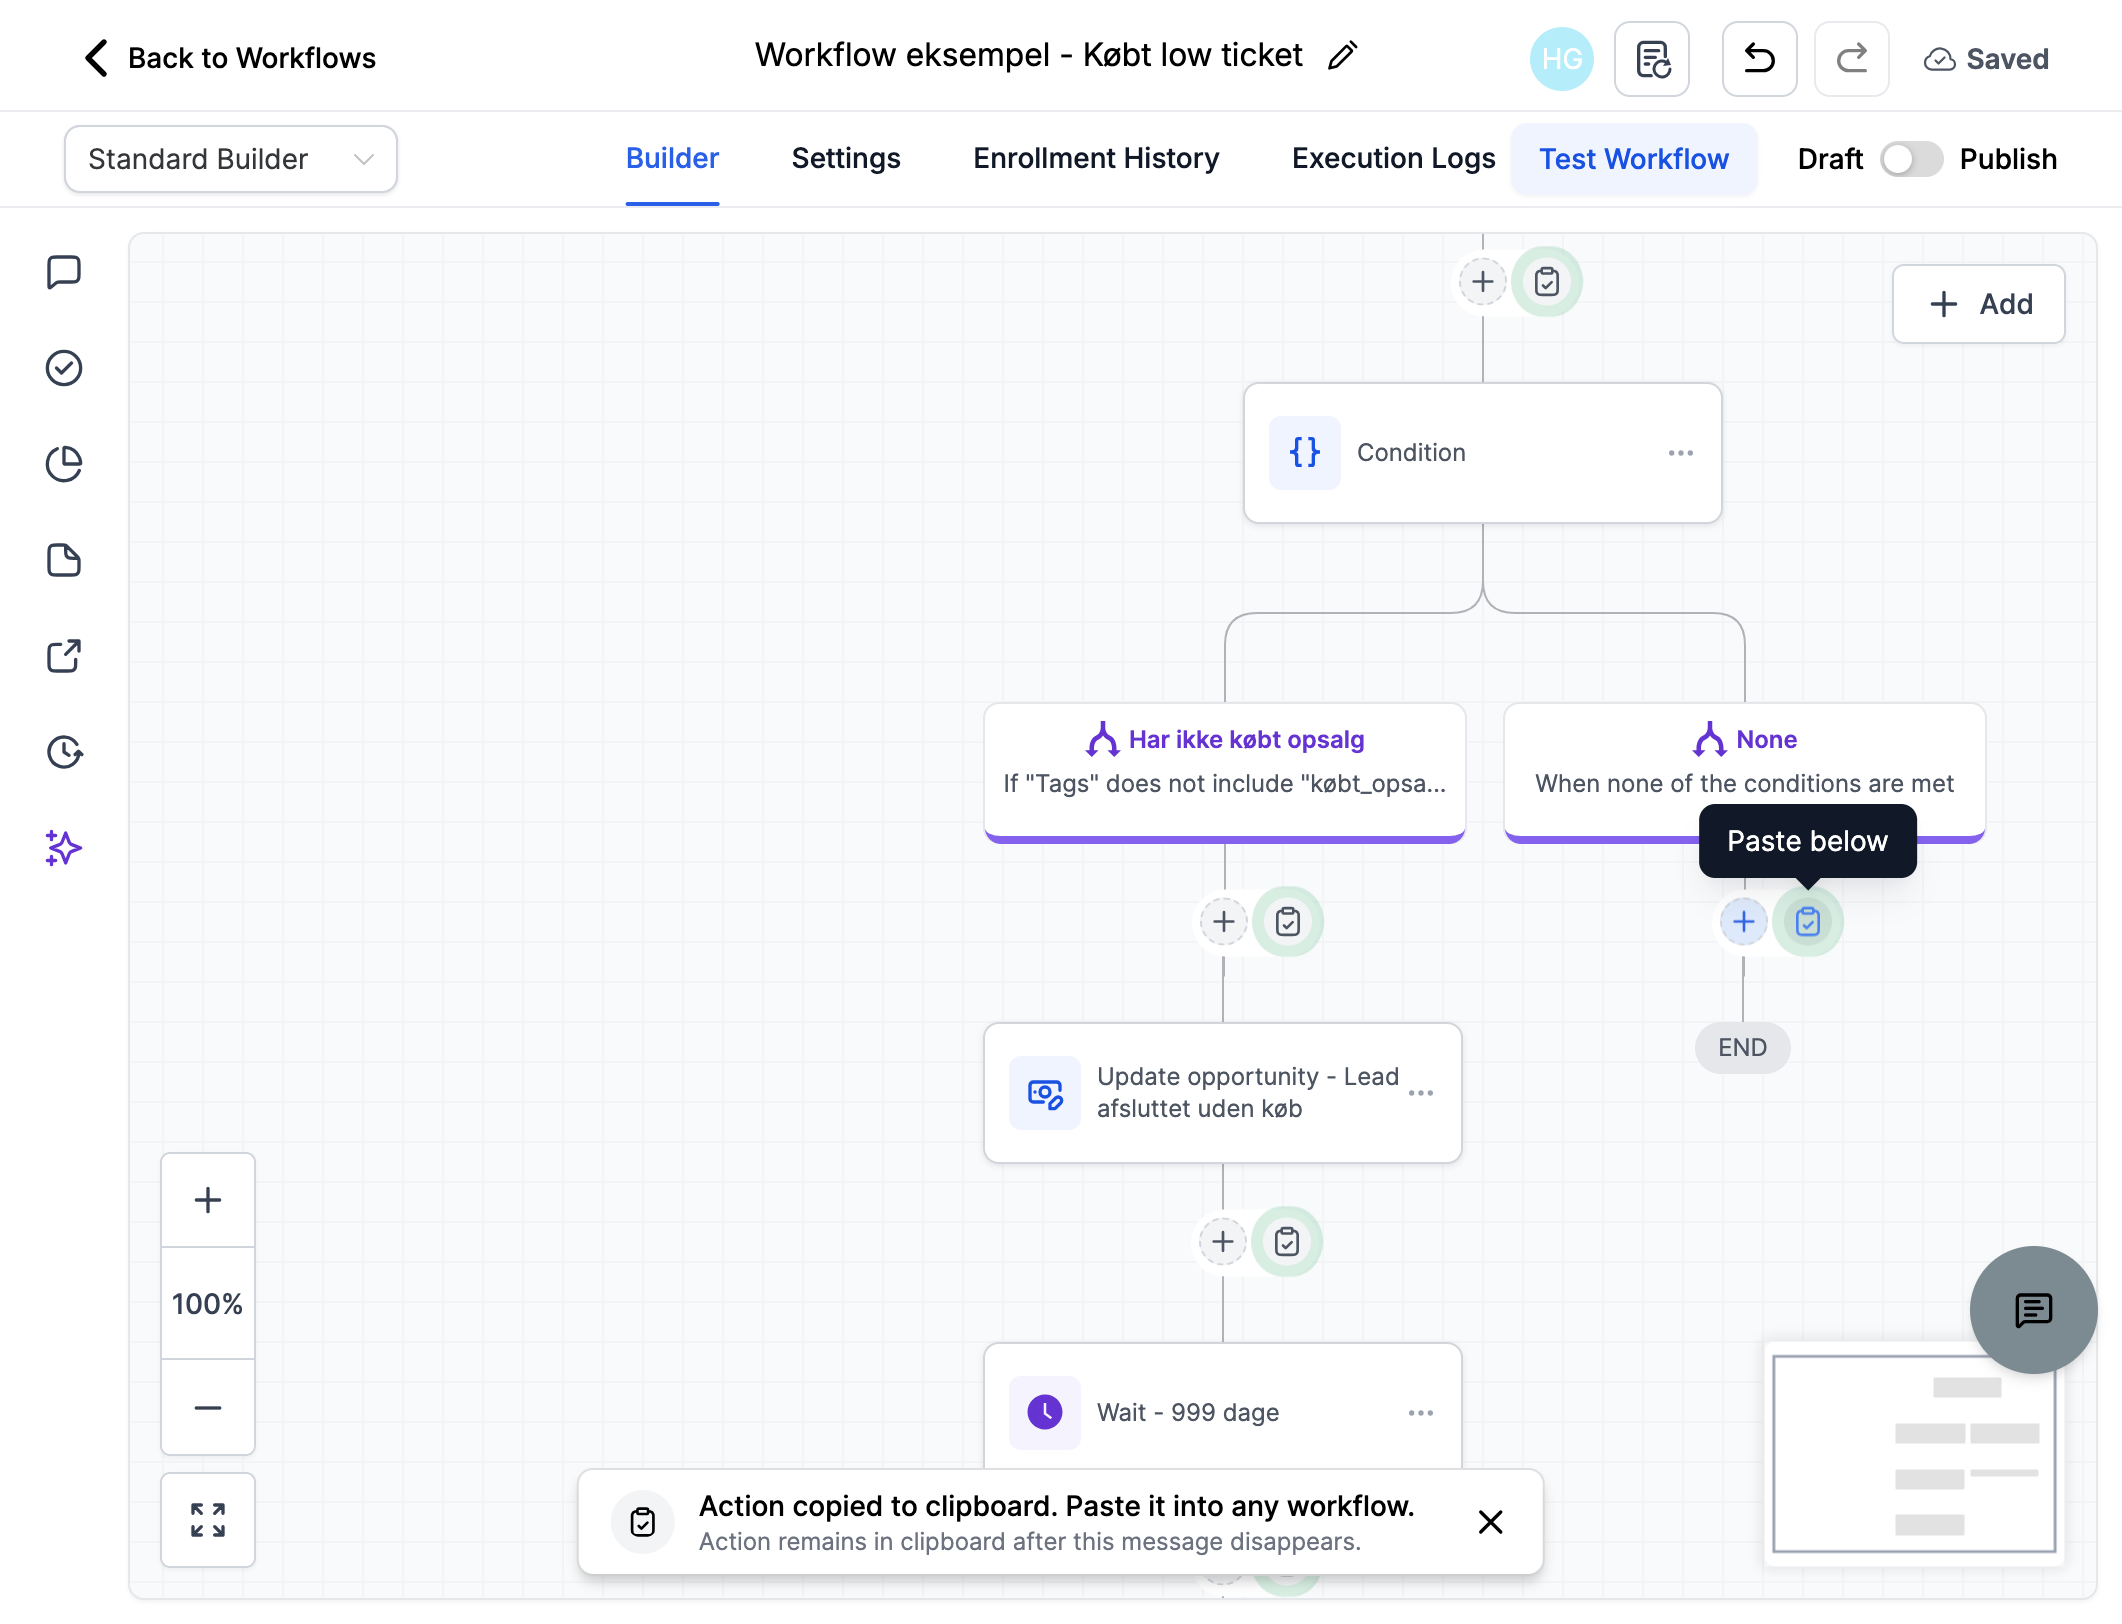Select the Har ikke købt opsalg branch
Screen dimensions: 2122x1624
click(x=1225, y=772)
